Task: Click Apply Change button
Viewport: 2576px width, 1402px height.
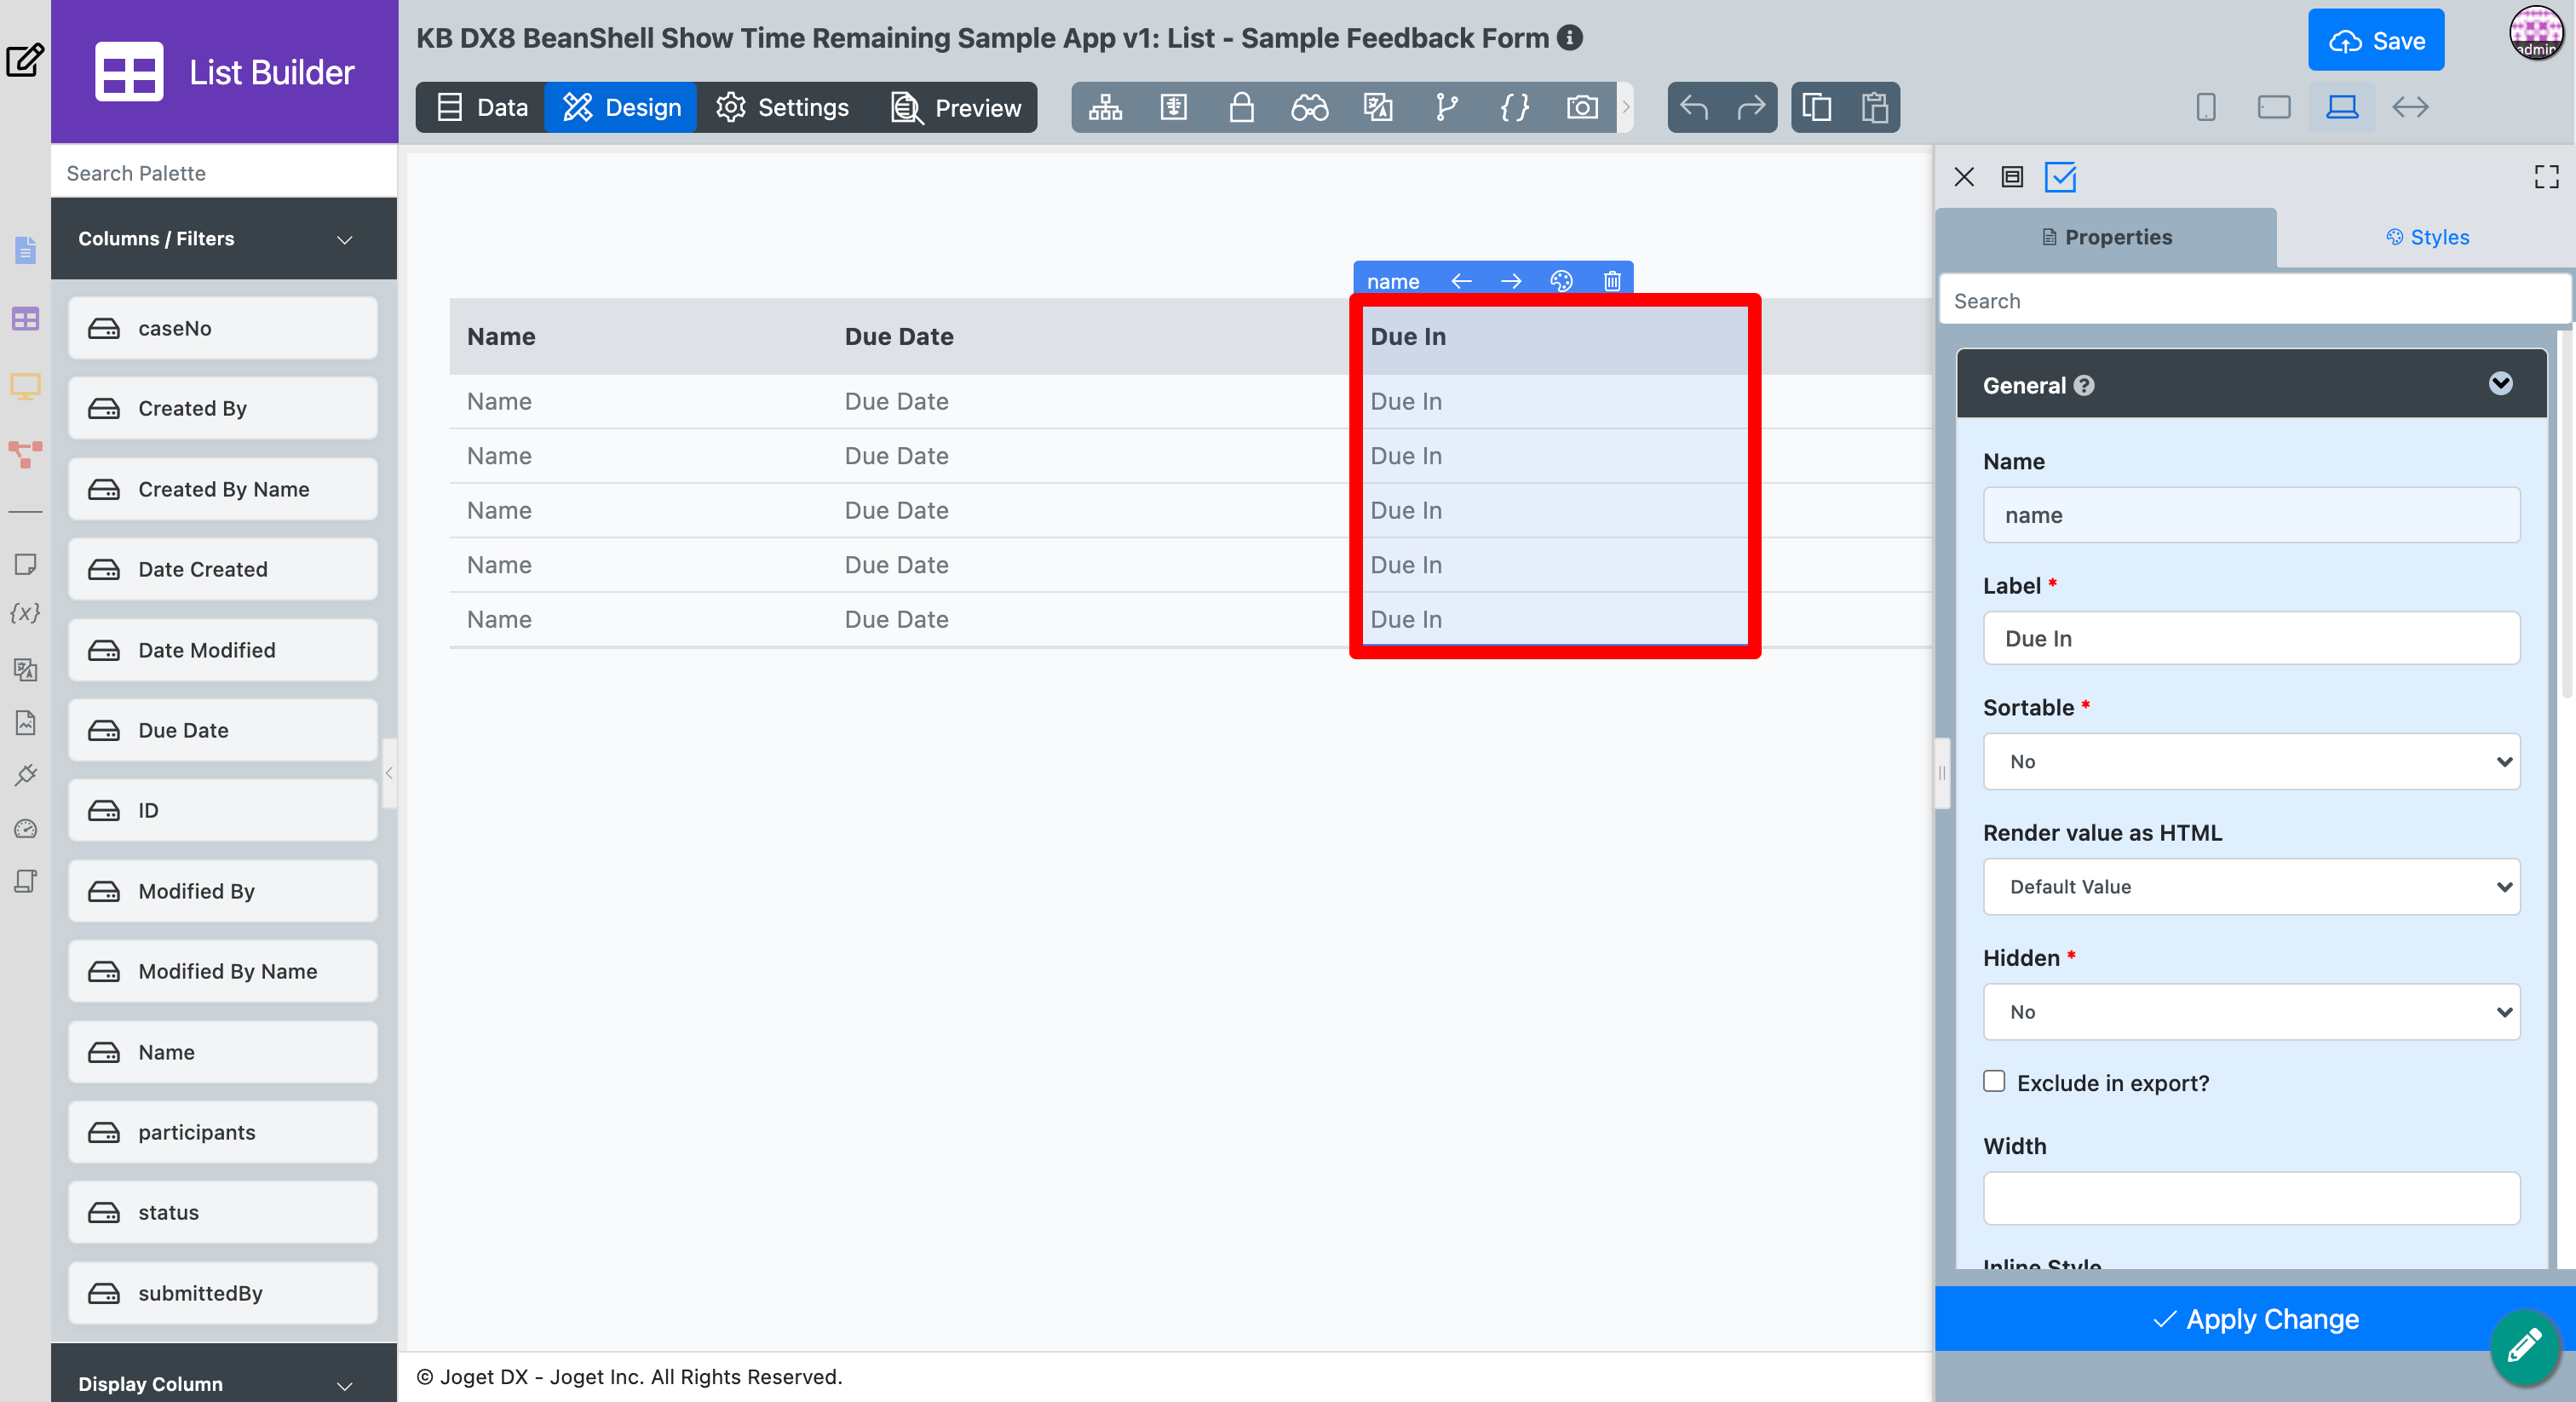Action: point(2255,1319)
